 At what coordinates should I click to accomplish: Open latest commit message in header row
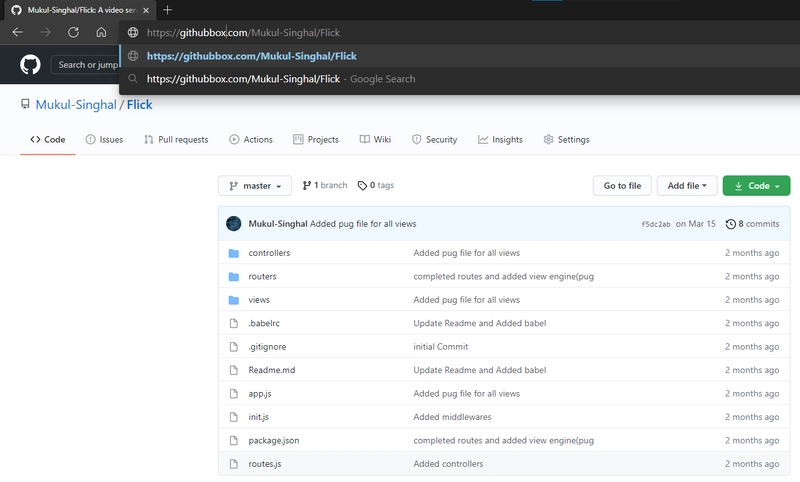tap(363, 224)
